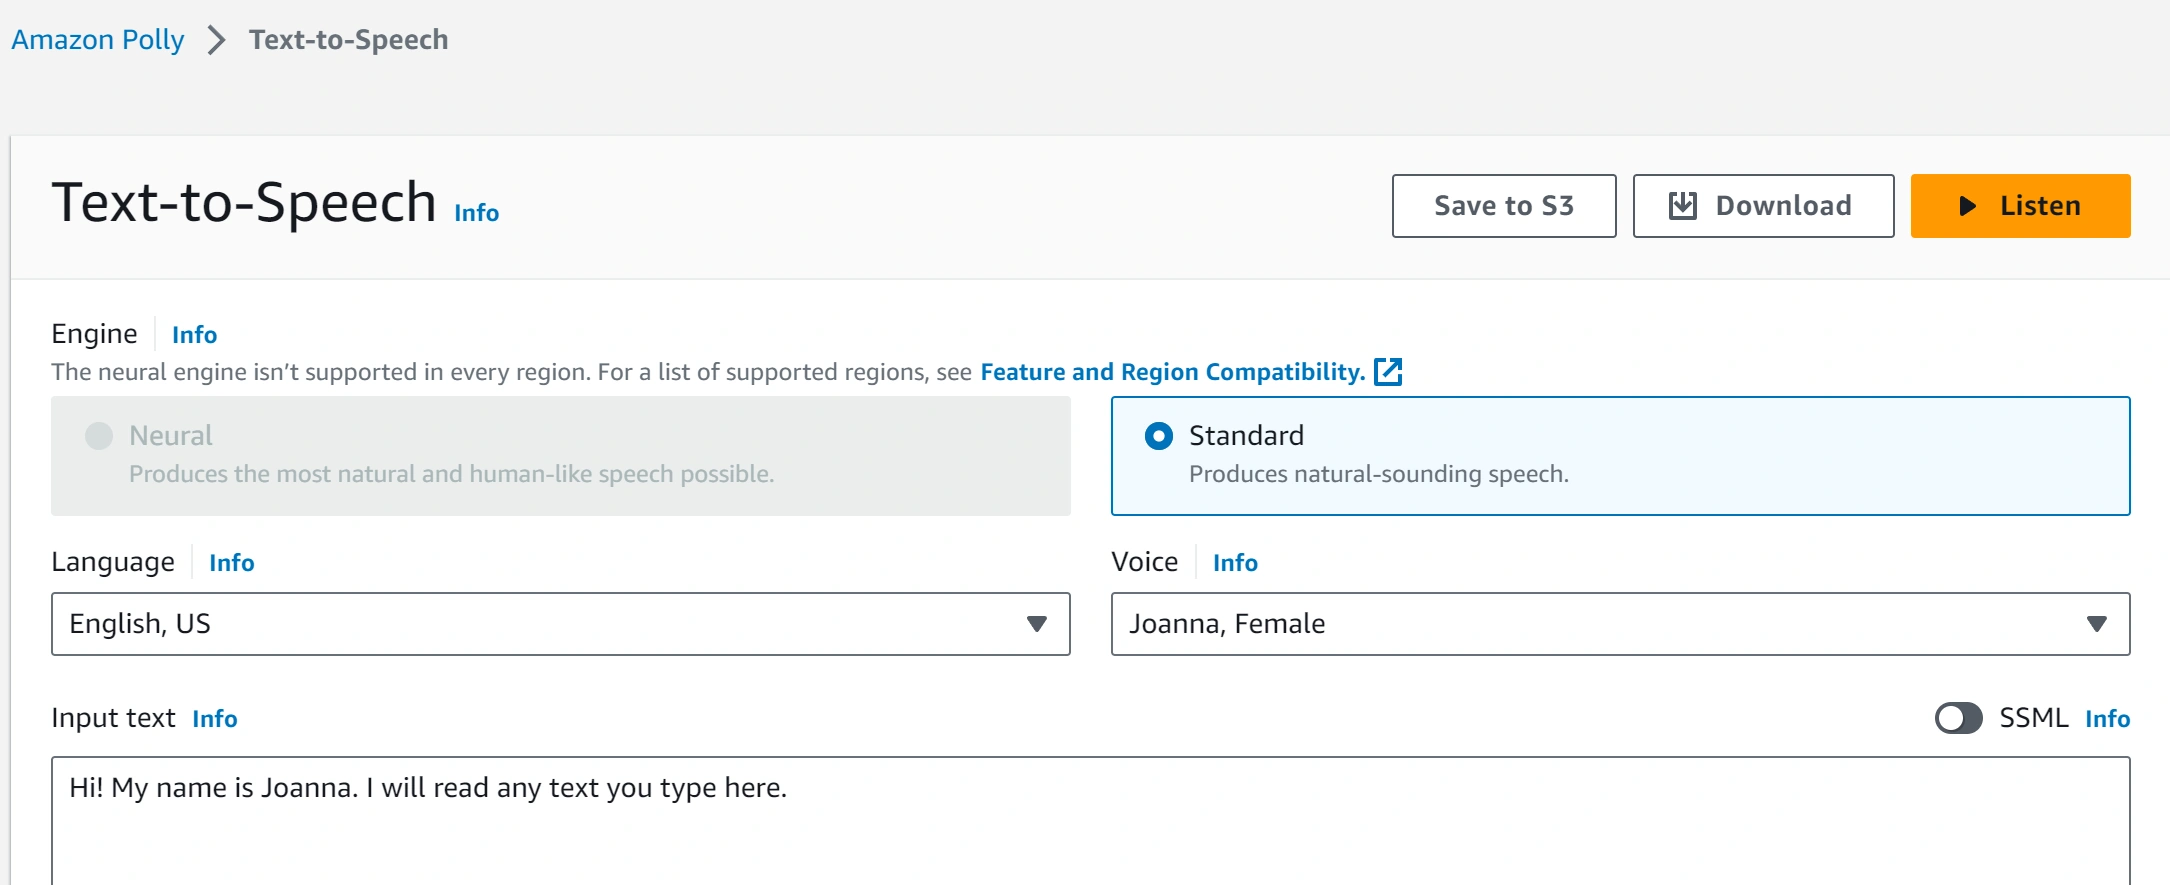Image resolution: width=2170 pixels, height=885 pixels.
Task: Open the Language dropdown arrow
Action: pyautogui.click(x=1037, y=624)
